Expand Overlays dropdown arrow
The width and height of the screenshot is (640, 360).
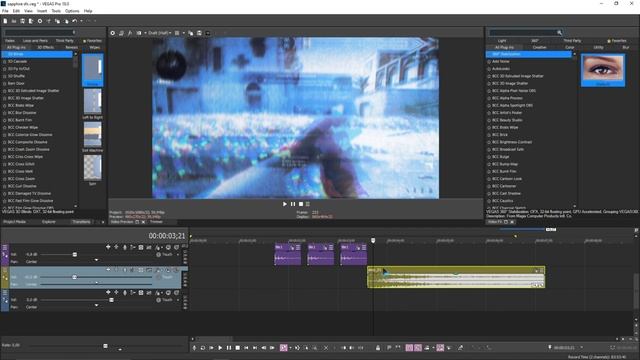(184, 33)
